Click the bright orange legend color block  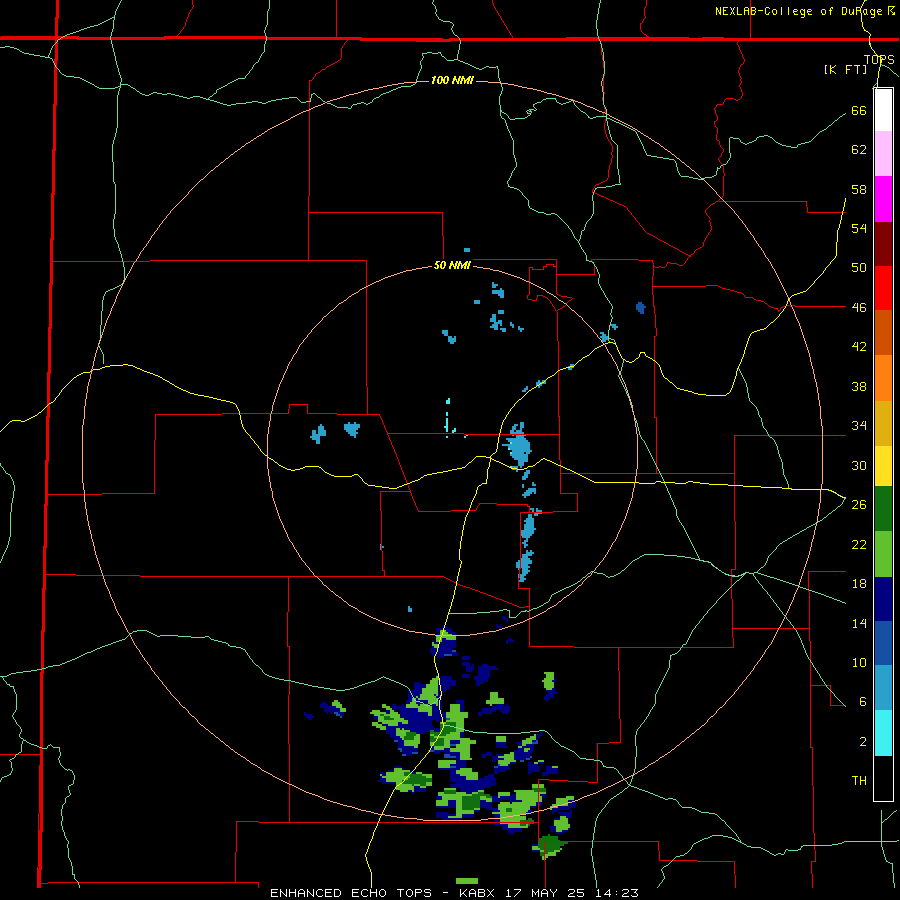[x=883, y=378]
